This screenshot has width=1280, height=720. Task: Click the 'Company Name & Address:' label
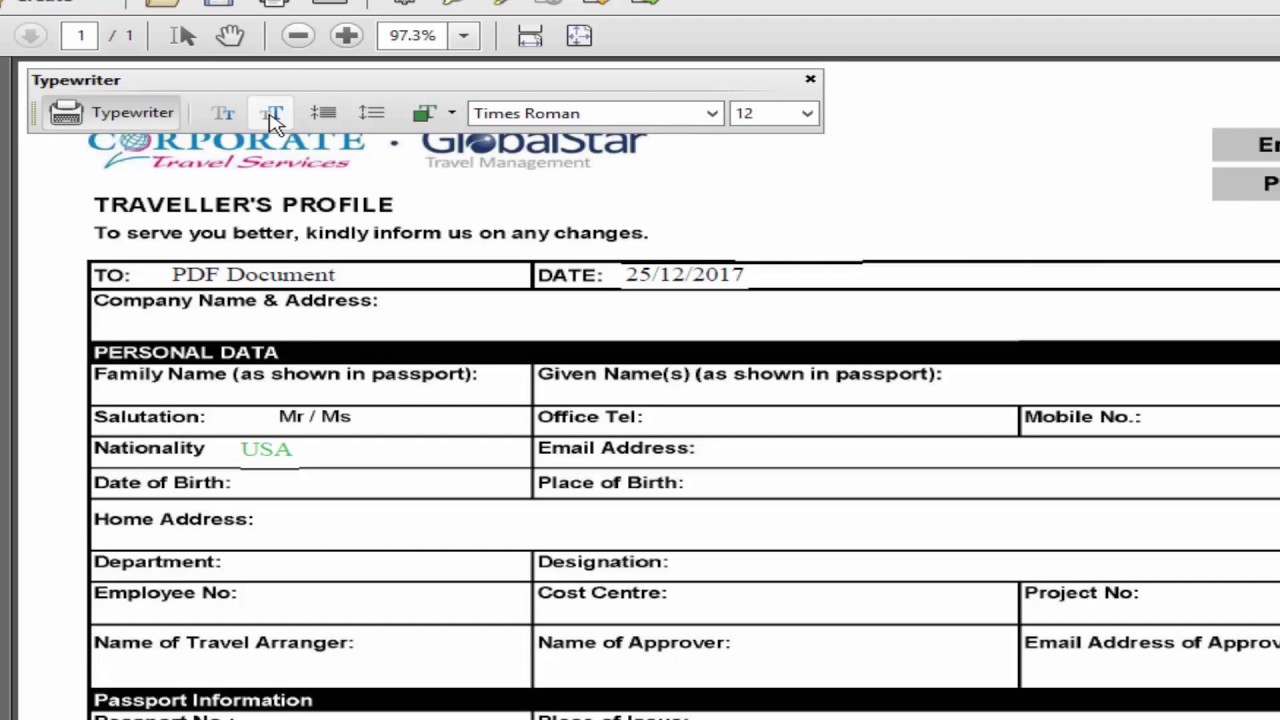point(236,301)
